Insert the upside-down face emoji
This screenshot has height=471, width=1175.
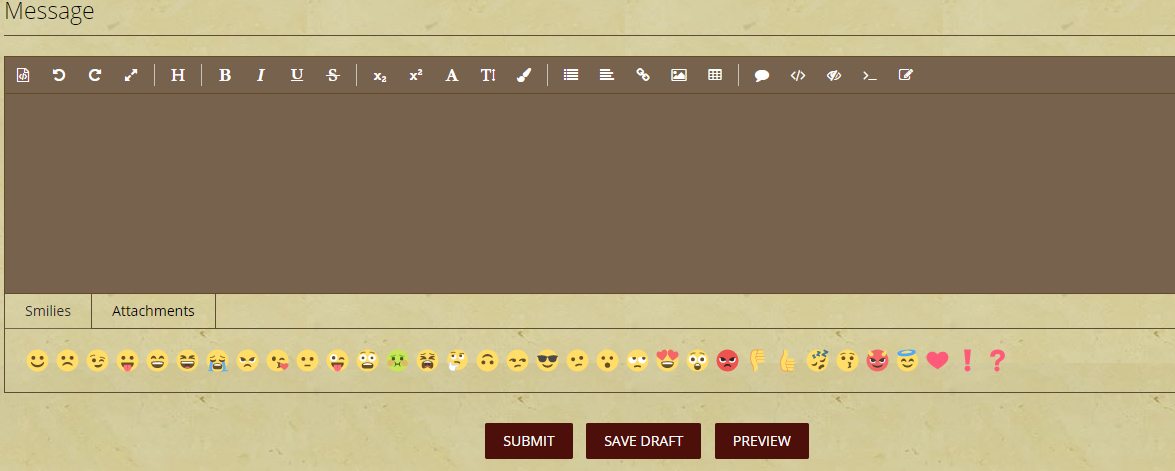point(487,361)
